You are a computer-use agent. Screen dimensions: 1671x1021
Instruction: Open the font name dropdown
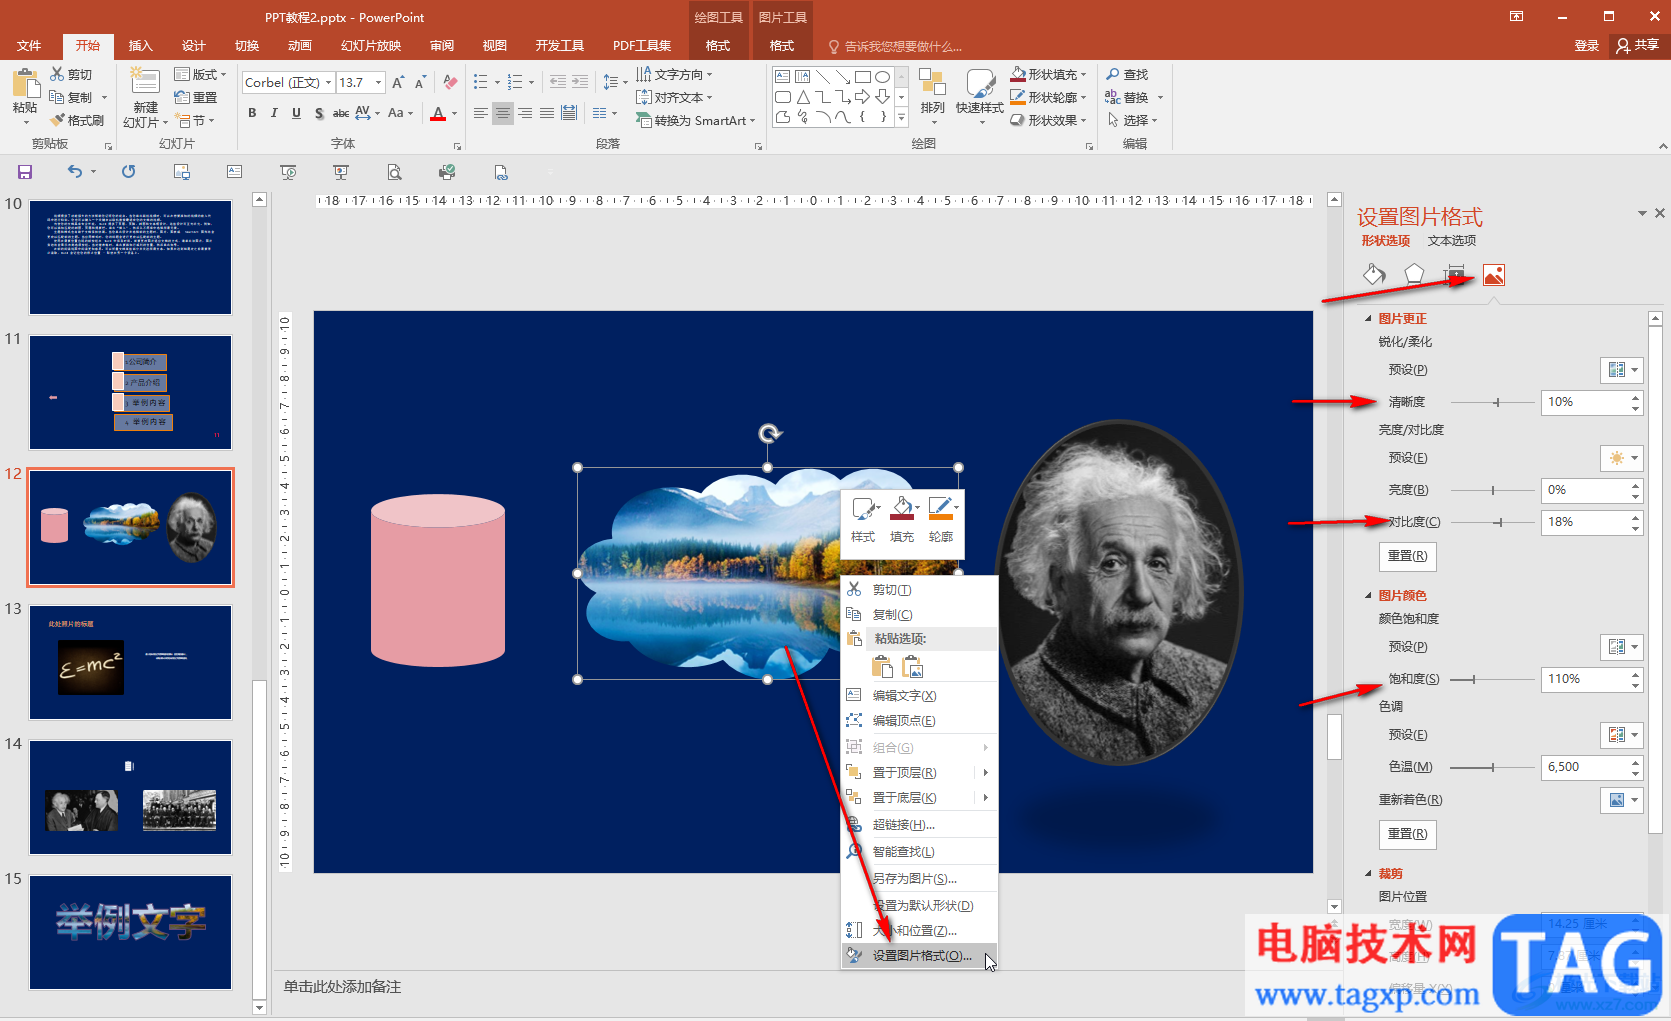click(x=328, y=82)
